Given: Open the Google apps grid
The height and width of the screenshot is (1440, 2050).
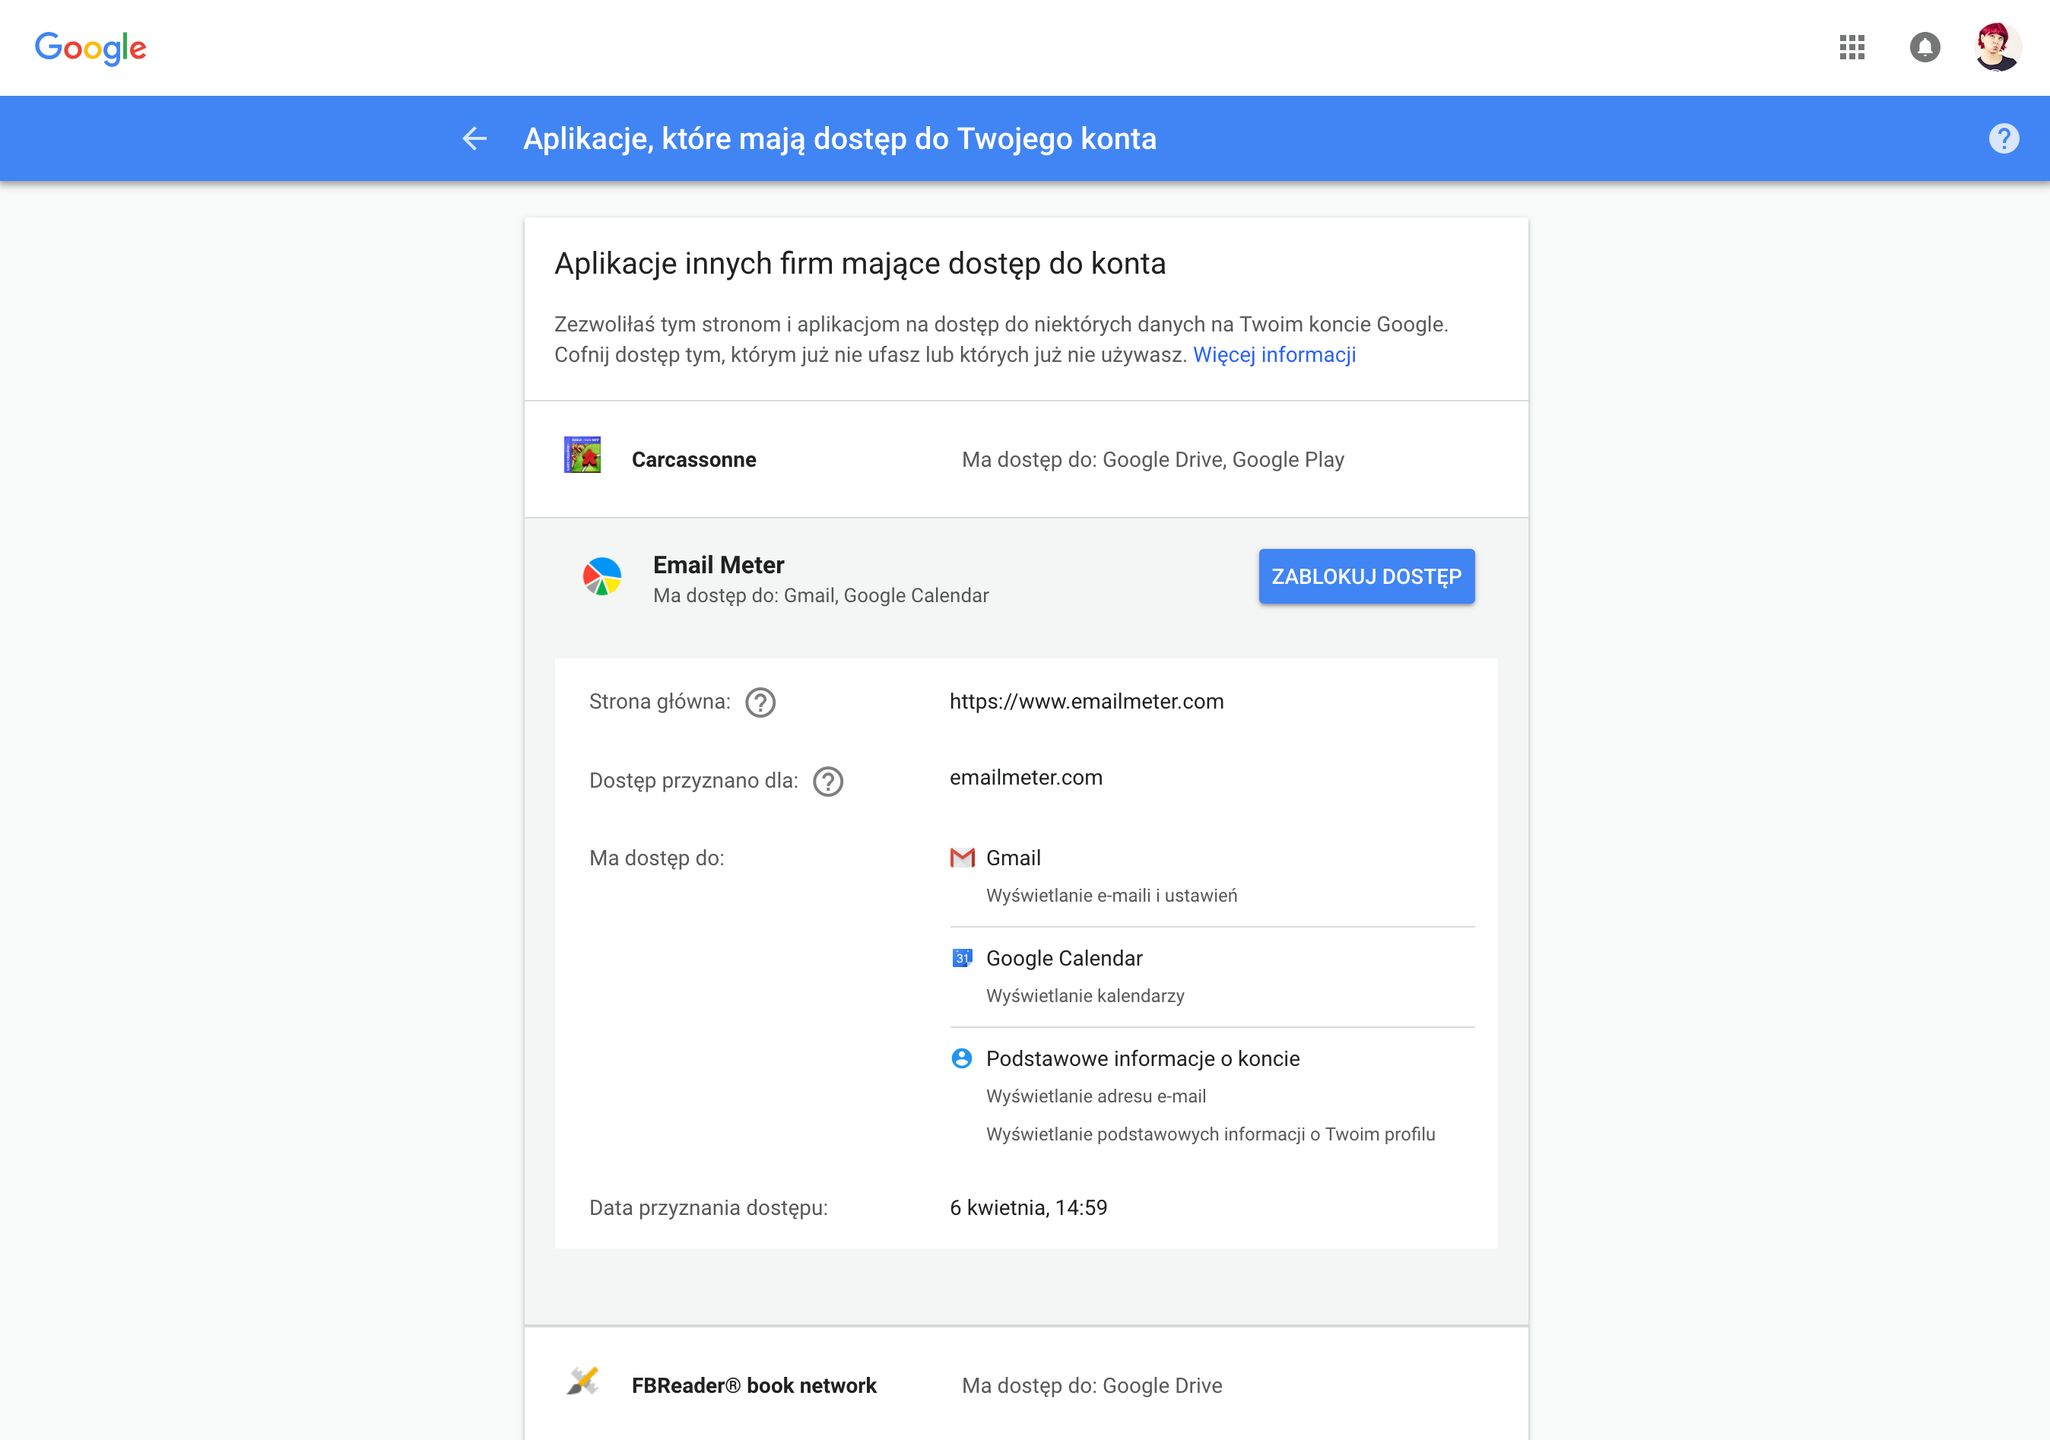Looking at the screenshot, I should click(x=1852, y=47).
